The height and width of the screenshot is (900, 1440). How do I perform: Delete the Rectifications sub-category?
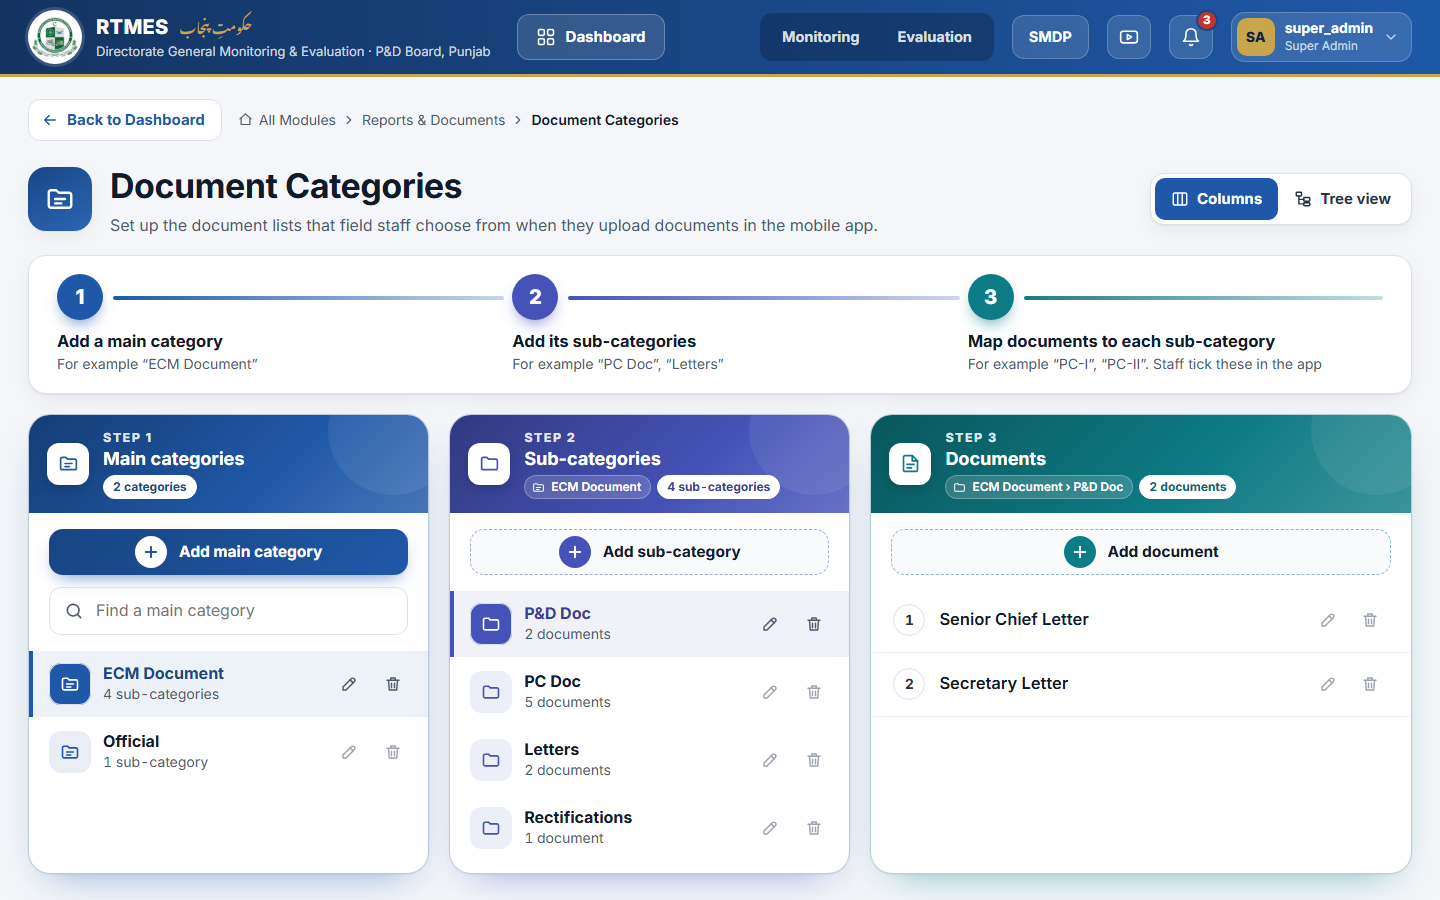point(814,828)
